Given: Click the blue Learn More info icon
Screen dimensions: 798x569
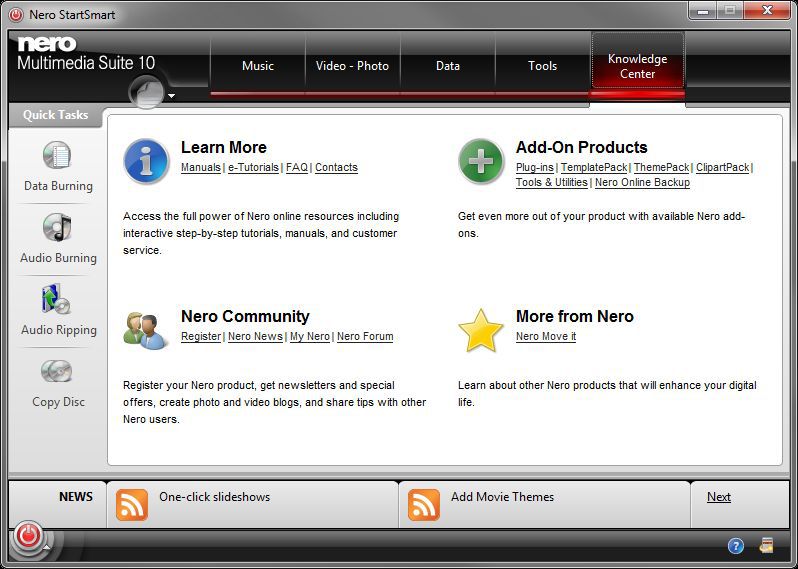Looking at the screenshot, I should pos(146,161).
